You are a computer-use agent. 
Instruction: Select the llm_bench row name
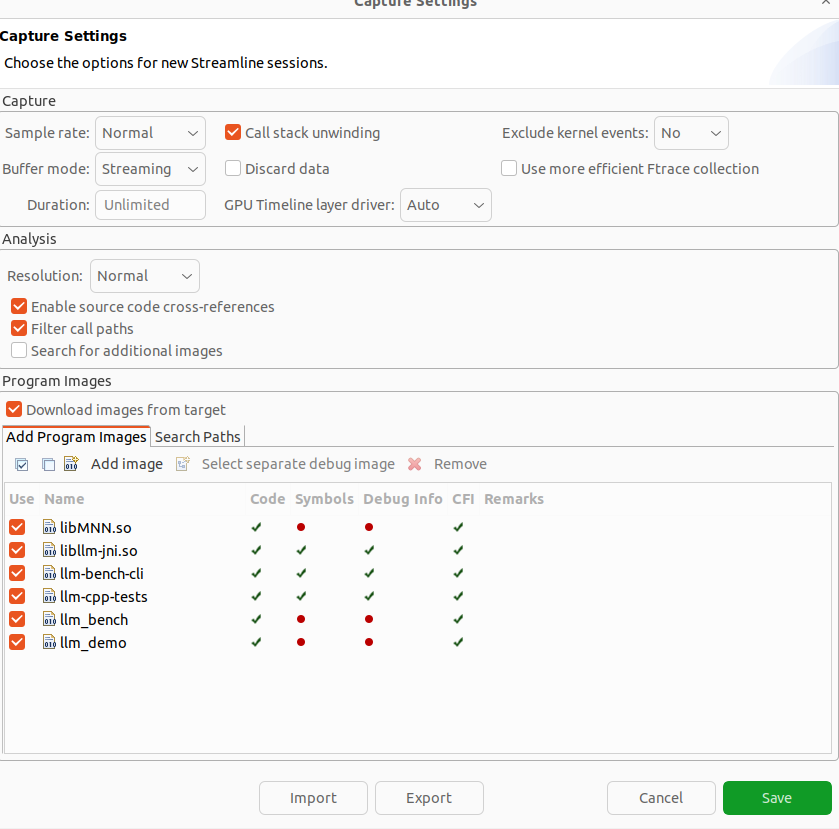tap(94, 620)
